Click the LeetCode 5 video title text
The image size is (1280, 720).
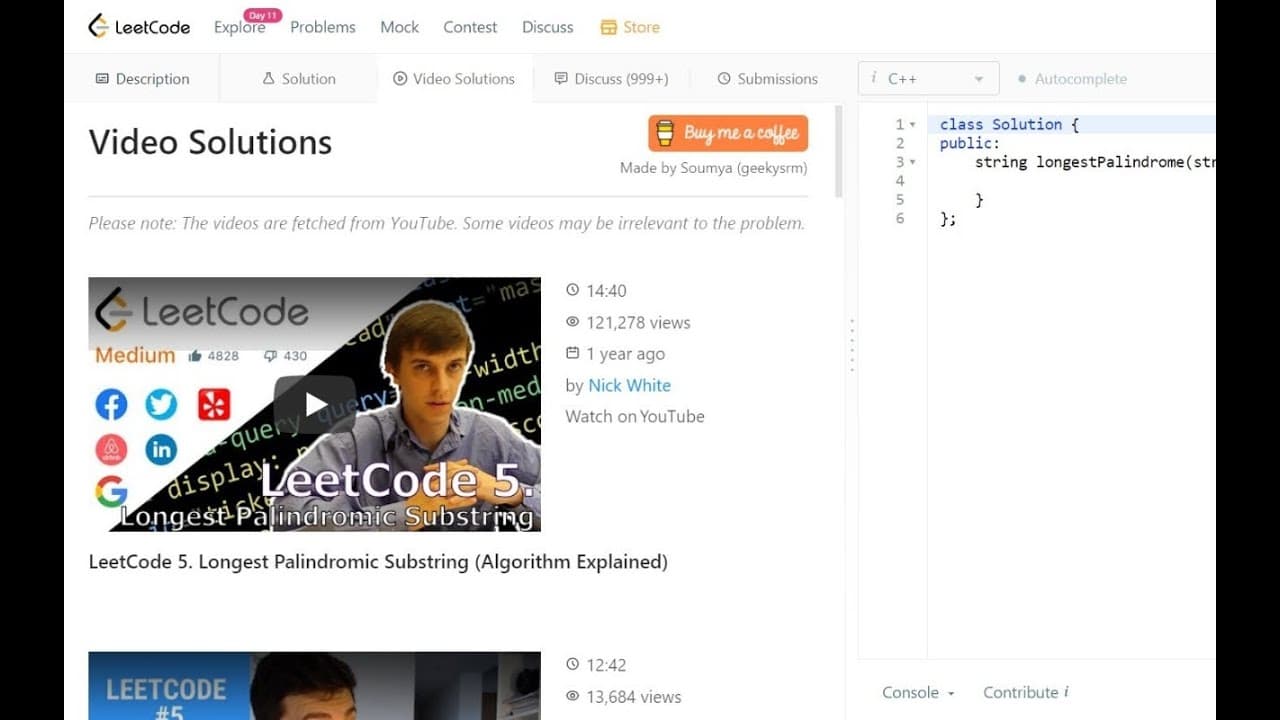click(378, 562)
